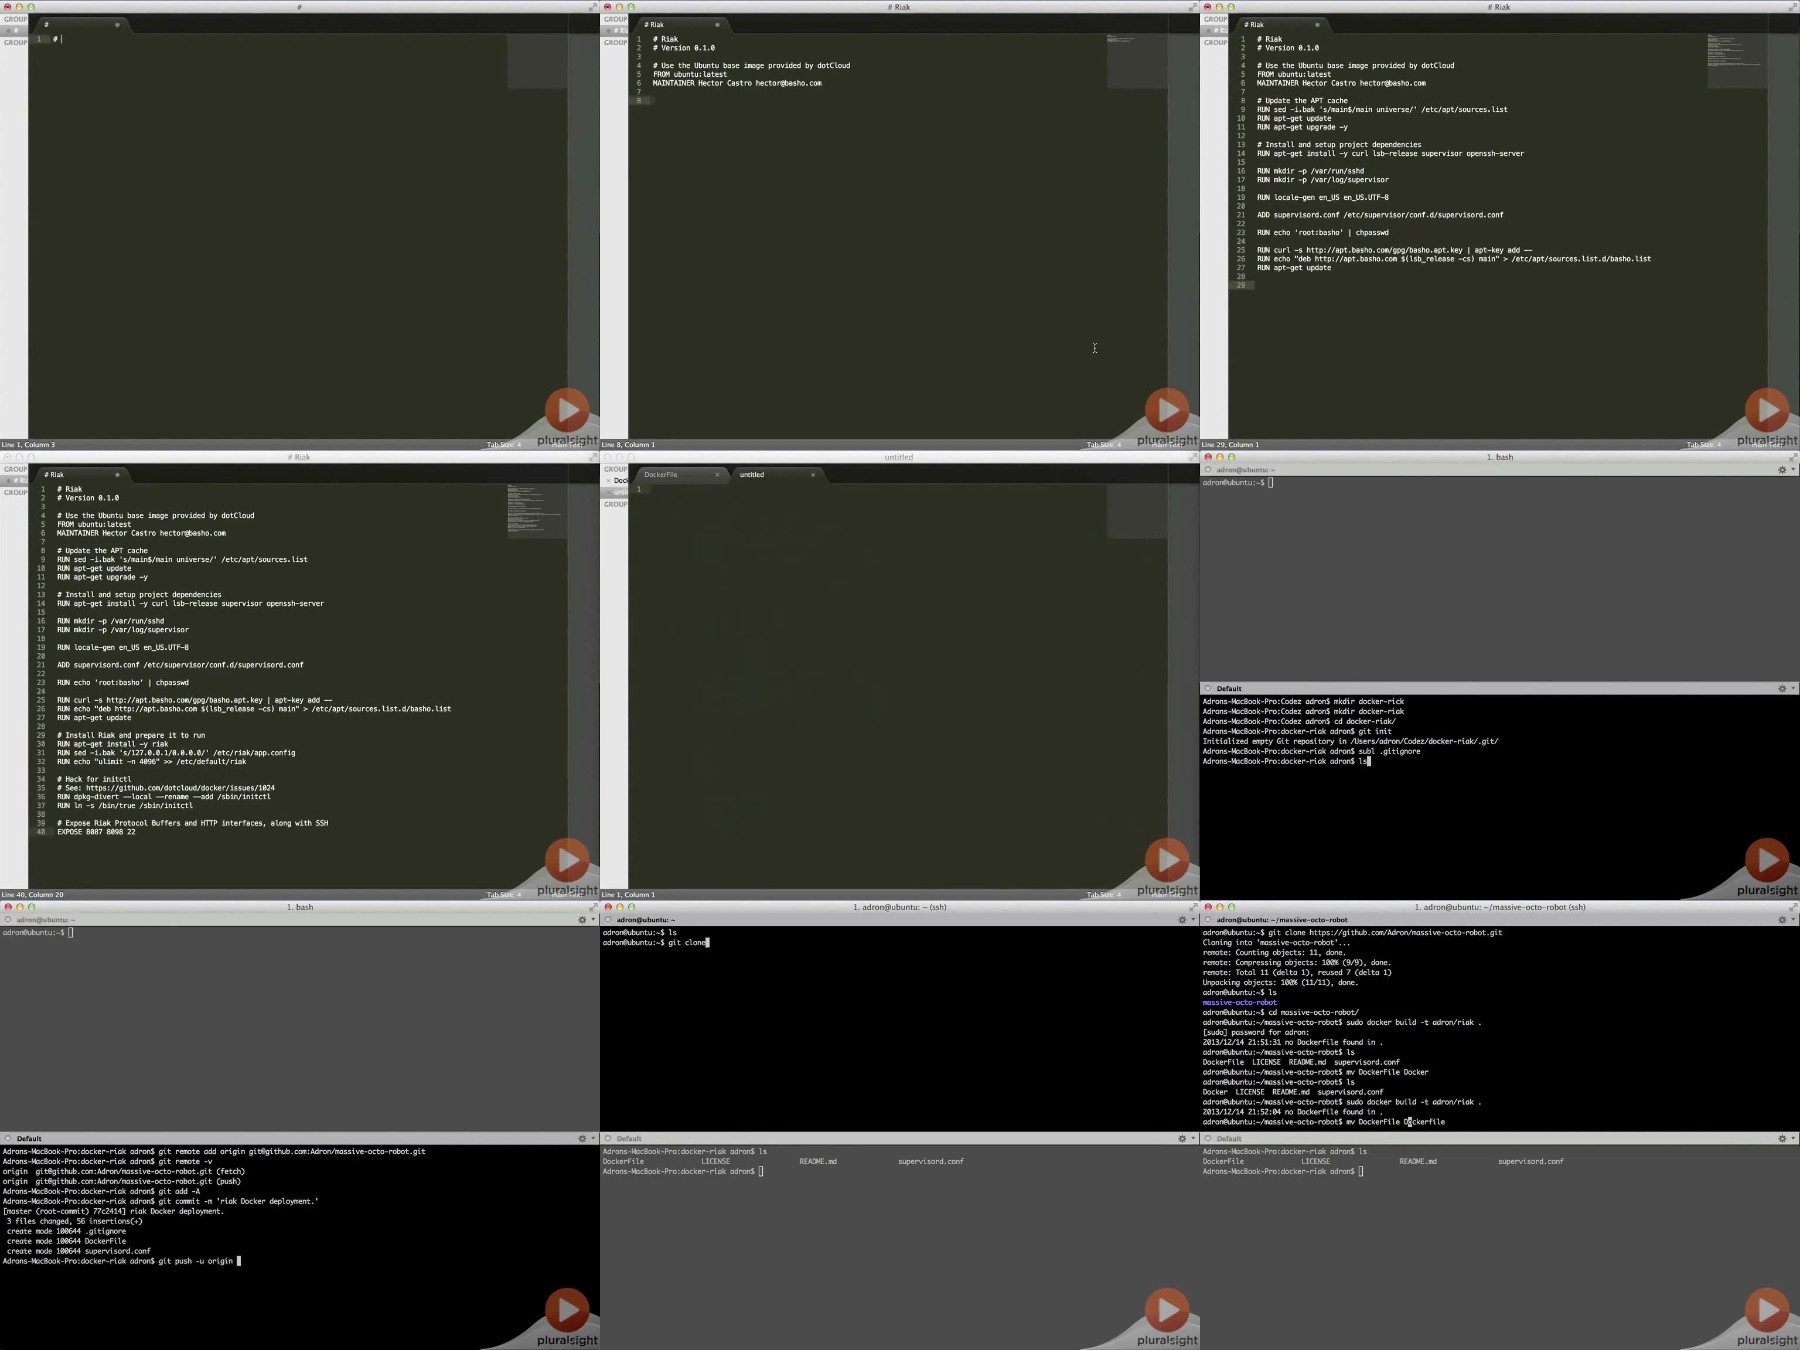Expand arrow beside gear on adron@ubuntu bar in 'git clone' frame
The width and height of the screenshot is (1800, 1350).
coord(1193,920)
